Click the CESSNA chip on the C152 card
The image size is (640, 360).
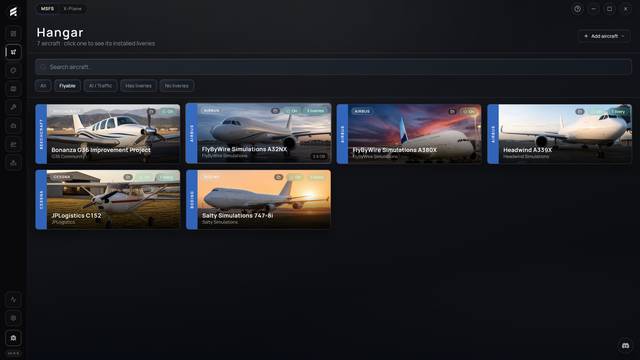click(x=62, y=177)
